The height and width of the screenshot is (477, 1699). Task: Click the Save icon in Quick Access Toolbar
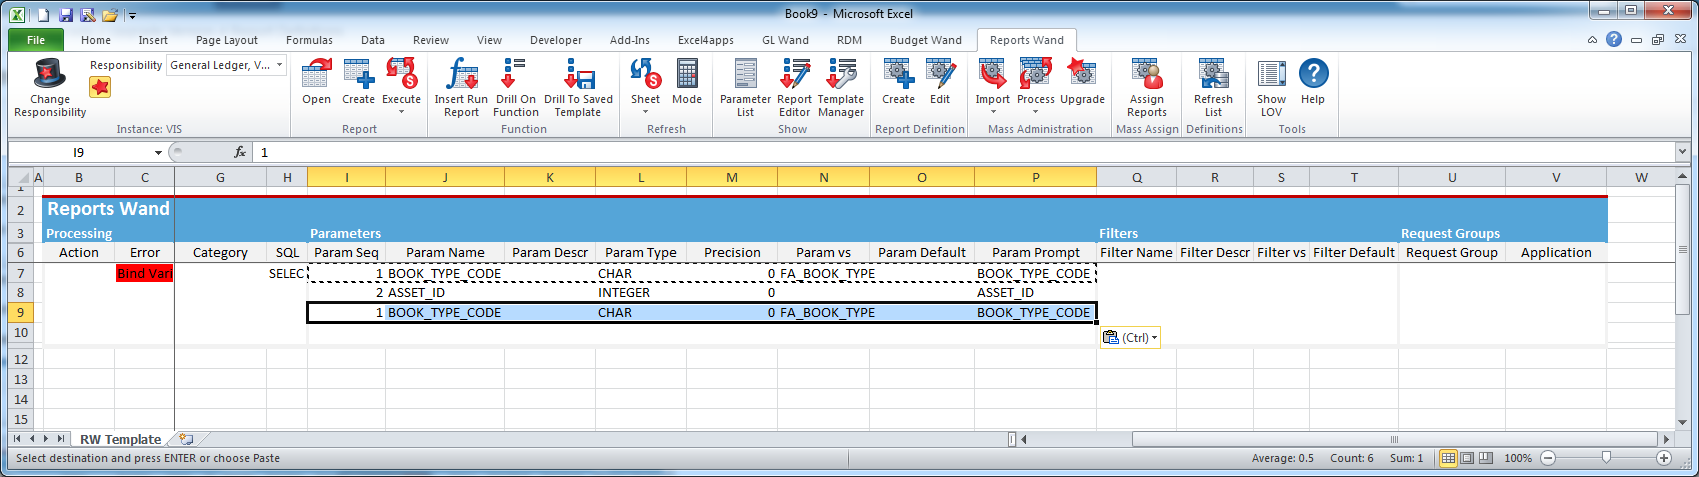click(66, 15)
